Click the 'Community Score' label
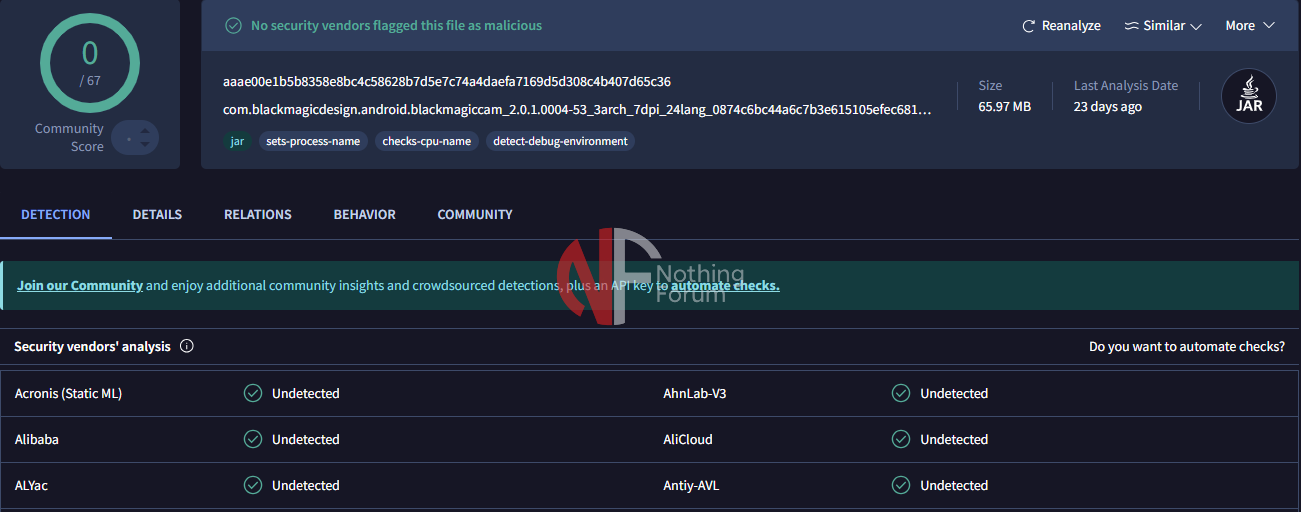 pos(69,137)
